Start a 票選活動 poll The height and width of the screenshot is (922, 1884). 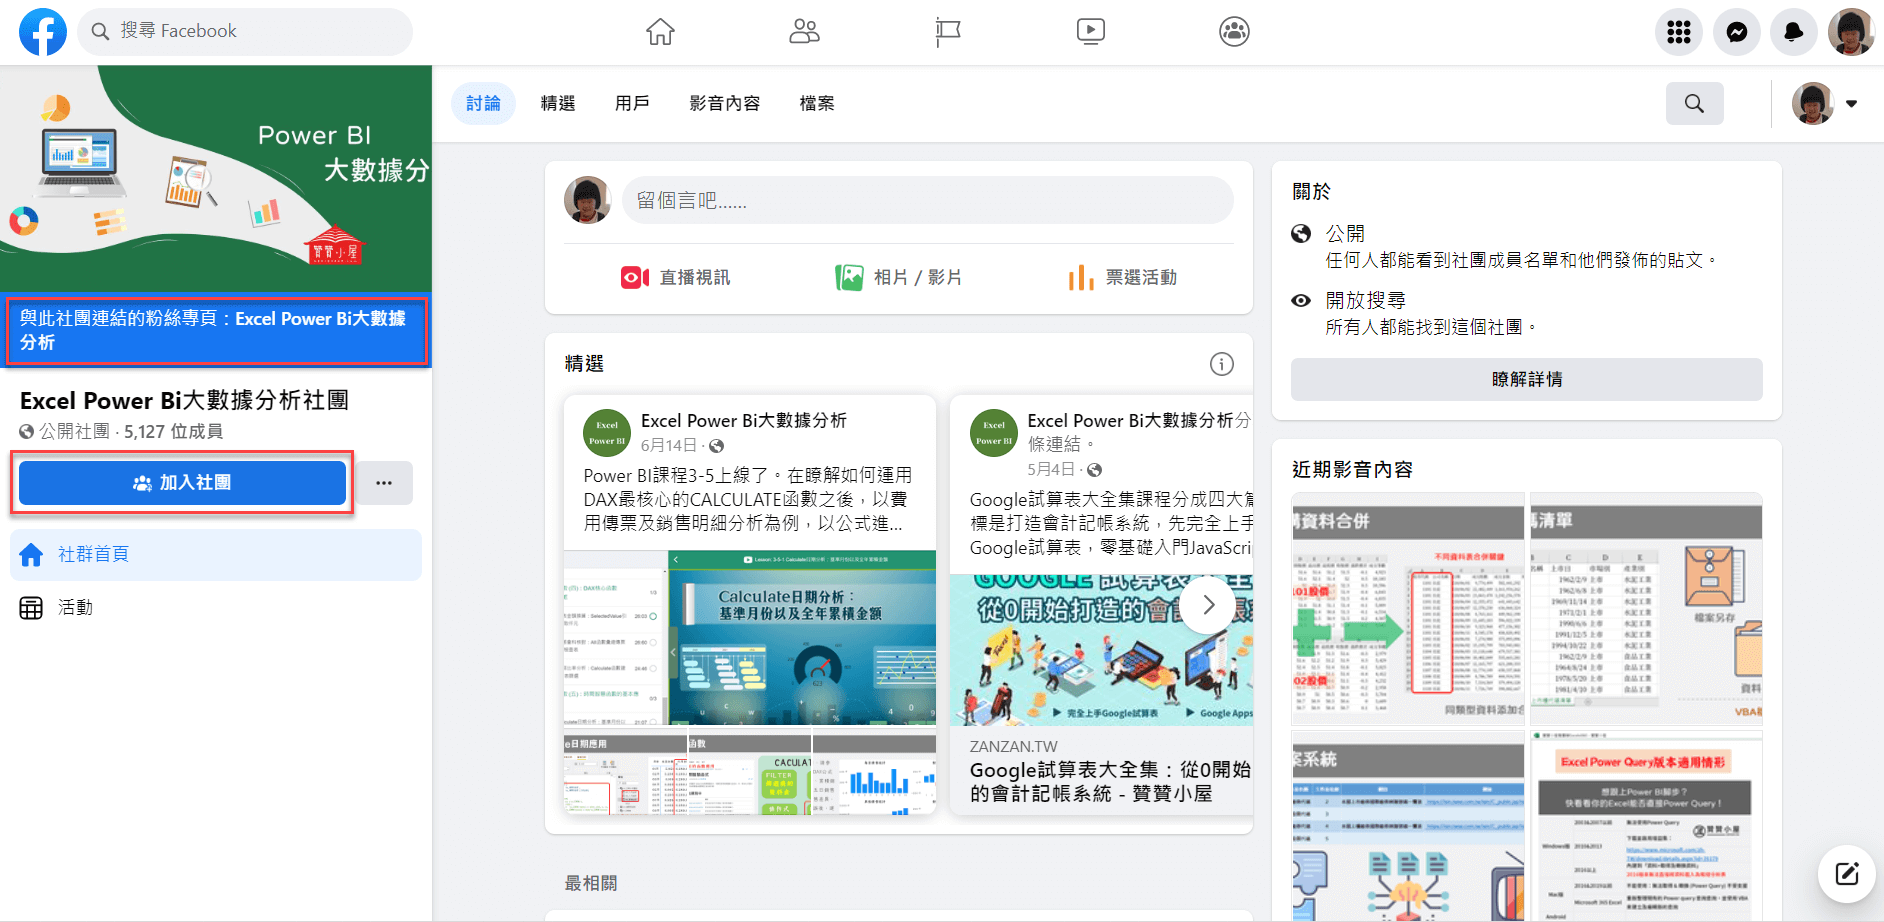coord(1122,278)
